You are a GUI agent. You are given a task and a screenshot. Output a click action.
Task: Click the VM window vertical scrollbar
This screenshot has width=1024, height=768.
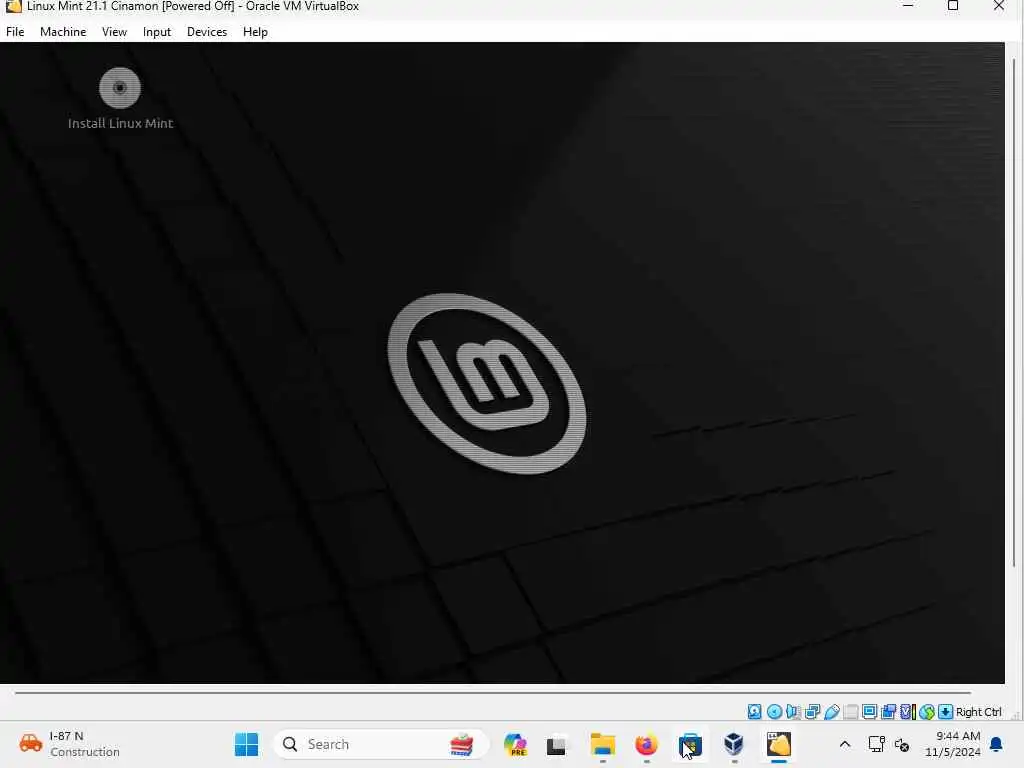1014,312
